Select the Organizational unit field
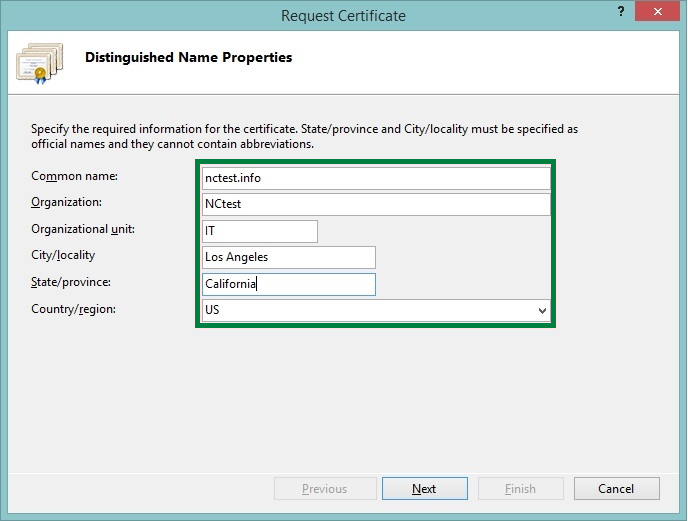 [260, 231]
